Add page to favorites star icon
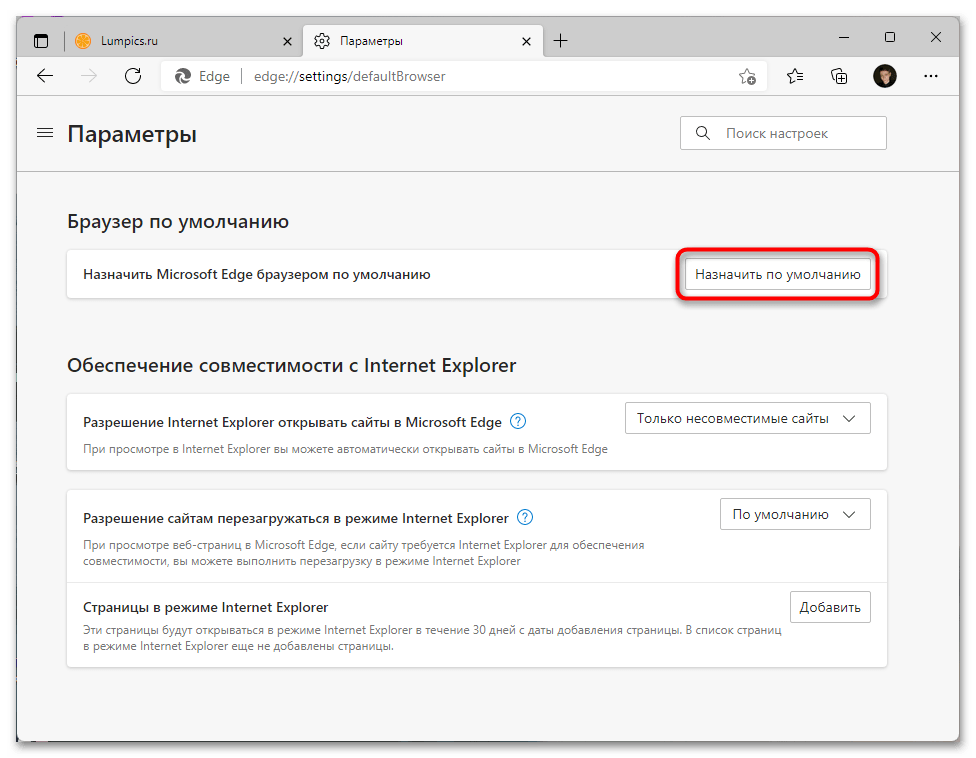This screenshot has height=758, width=976. 747,76
